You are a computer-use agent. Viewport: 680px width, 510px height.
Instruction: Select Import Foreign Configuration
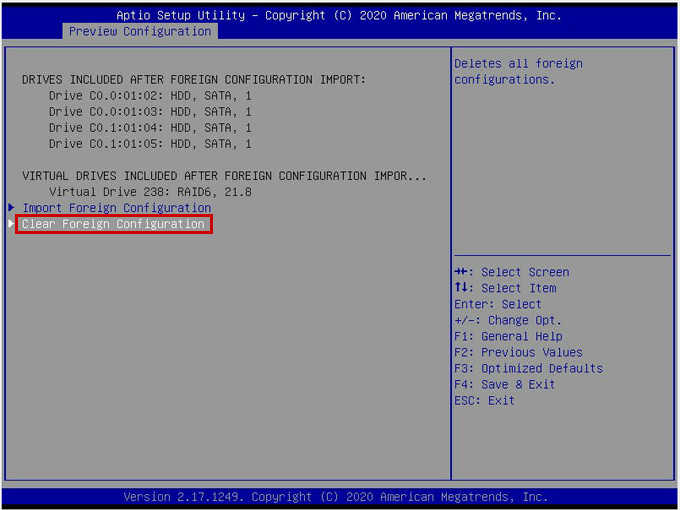click(116, 208)
